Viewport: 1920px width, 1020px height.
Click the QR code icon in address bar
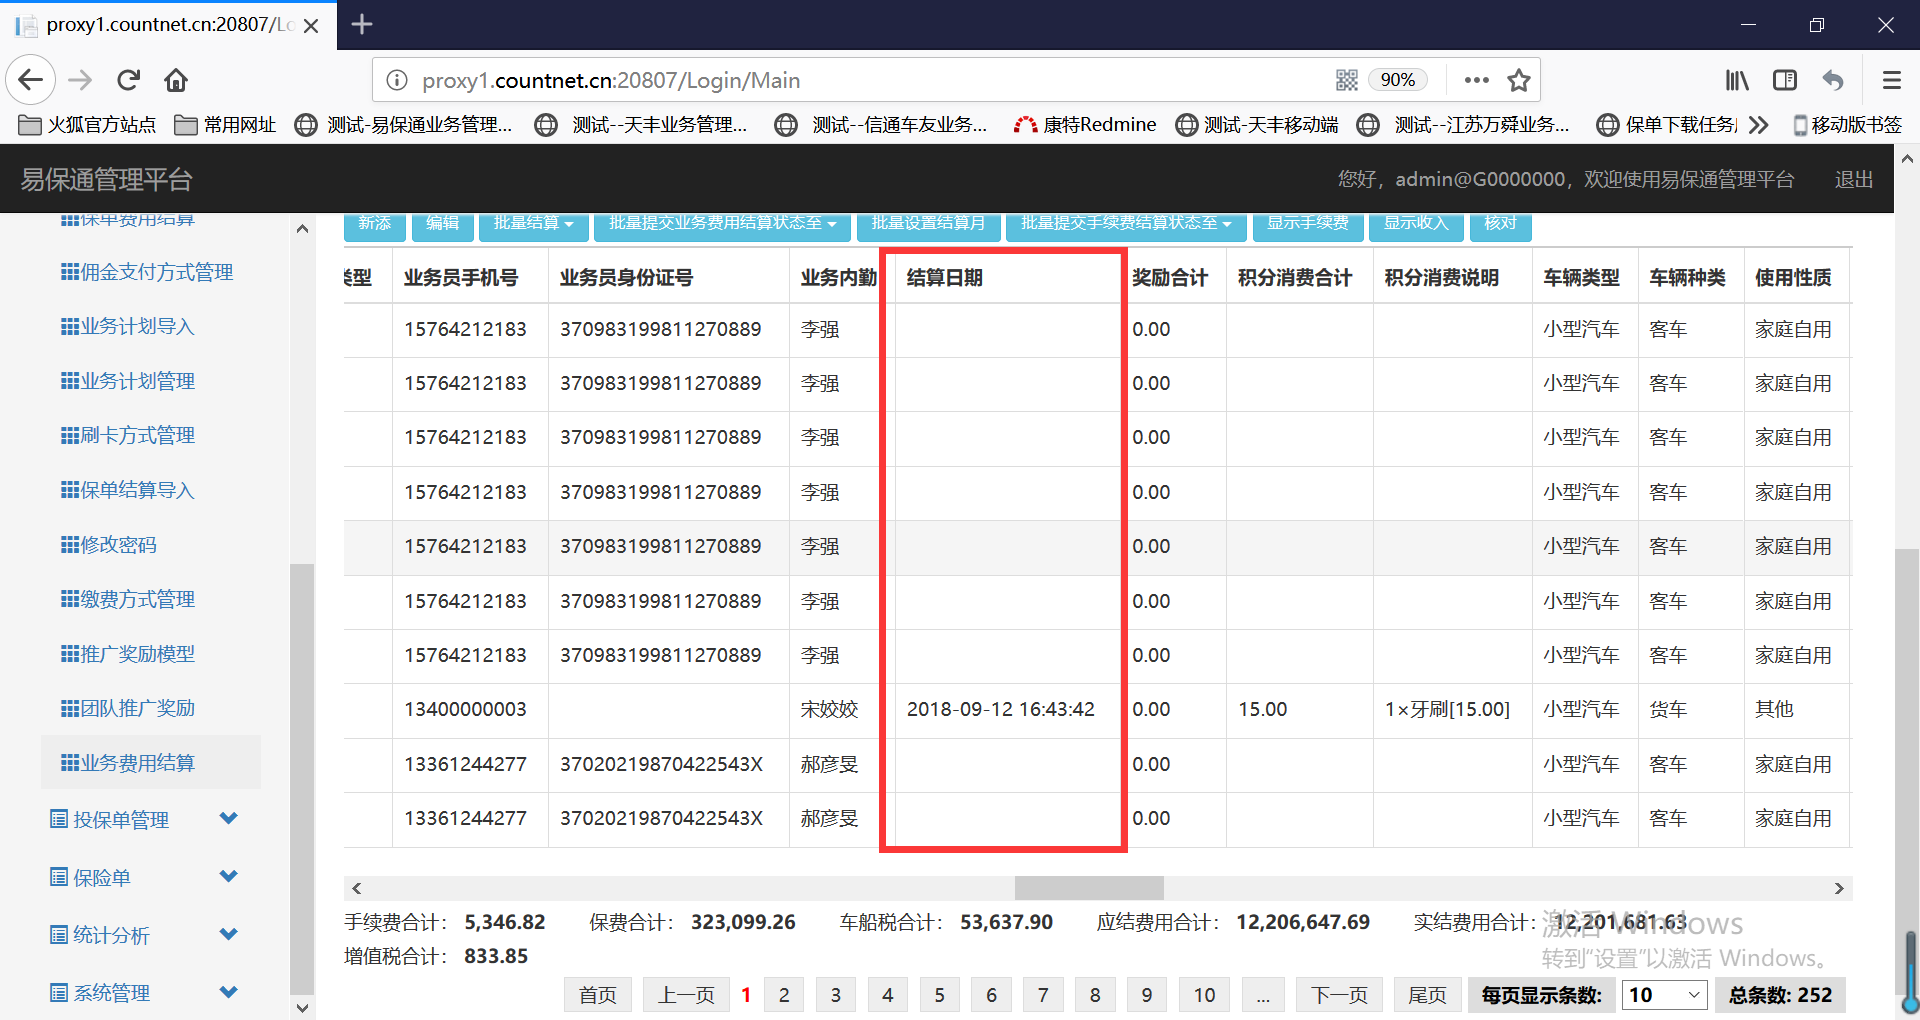1346,80
